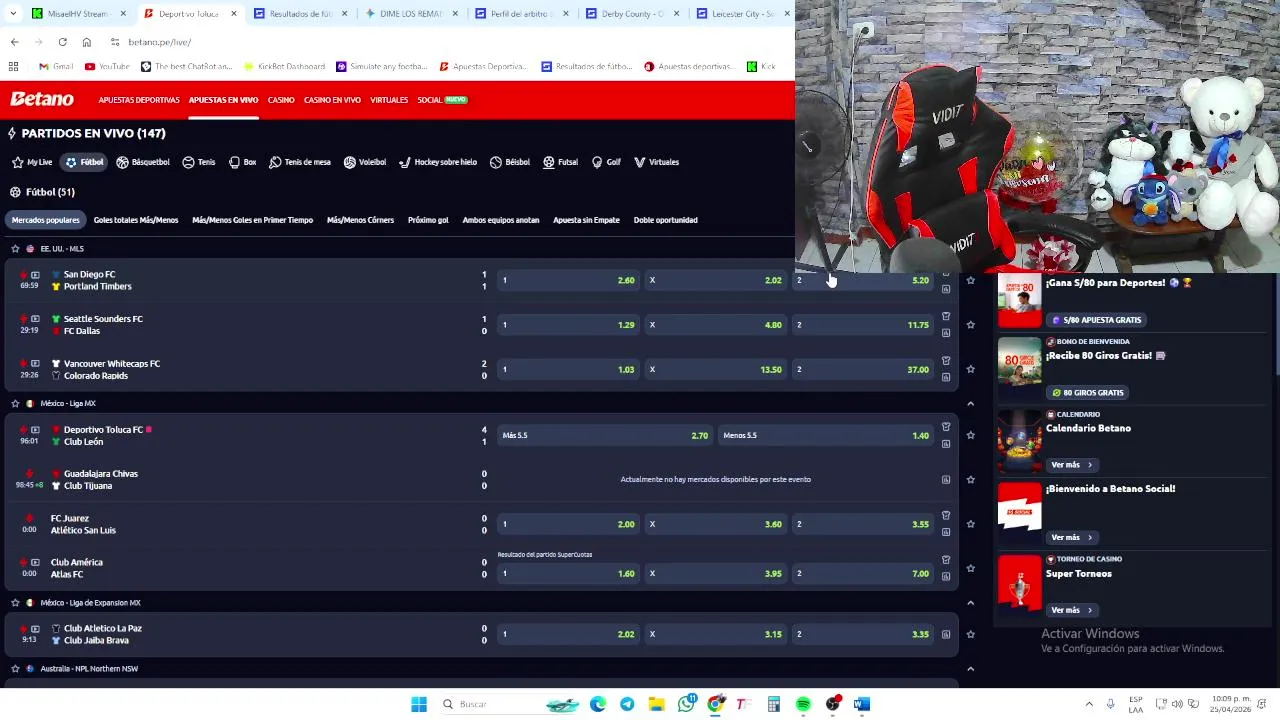Open live stream icon for Seattle Sounders match
The height and width of the screenshot is (720, 1280).
[35, 319]
